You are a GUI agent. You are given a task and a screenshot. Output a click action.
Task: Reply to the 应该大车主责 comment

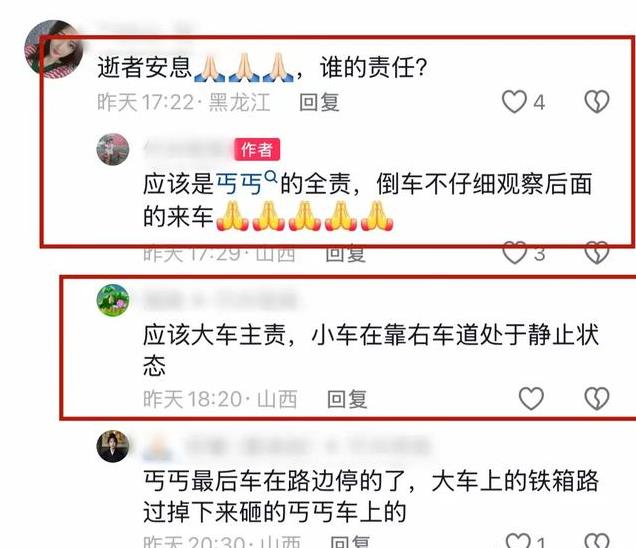pos(347,399)
